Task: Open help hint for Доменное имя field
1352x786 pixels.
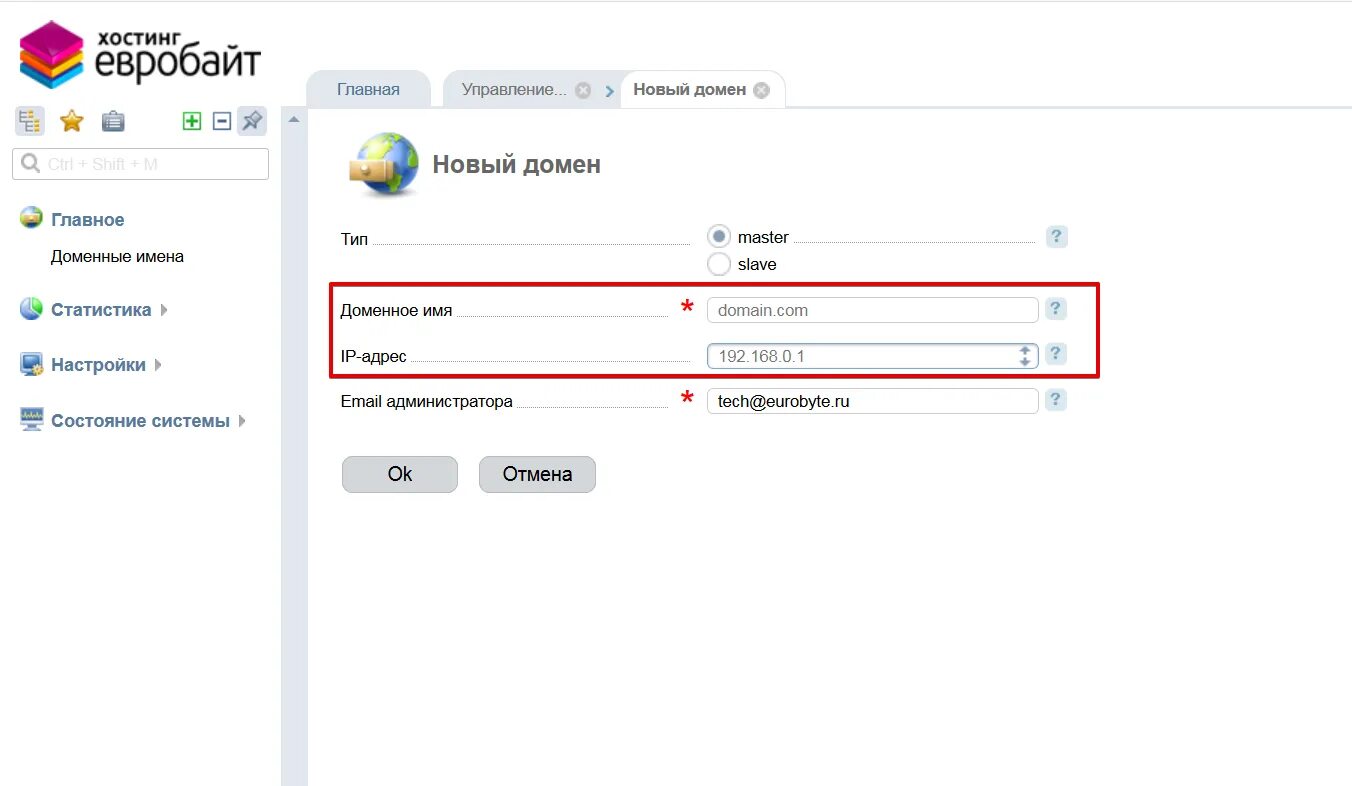Action: point(1056,309)
